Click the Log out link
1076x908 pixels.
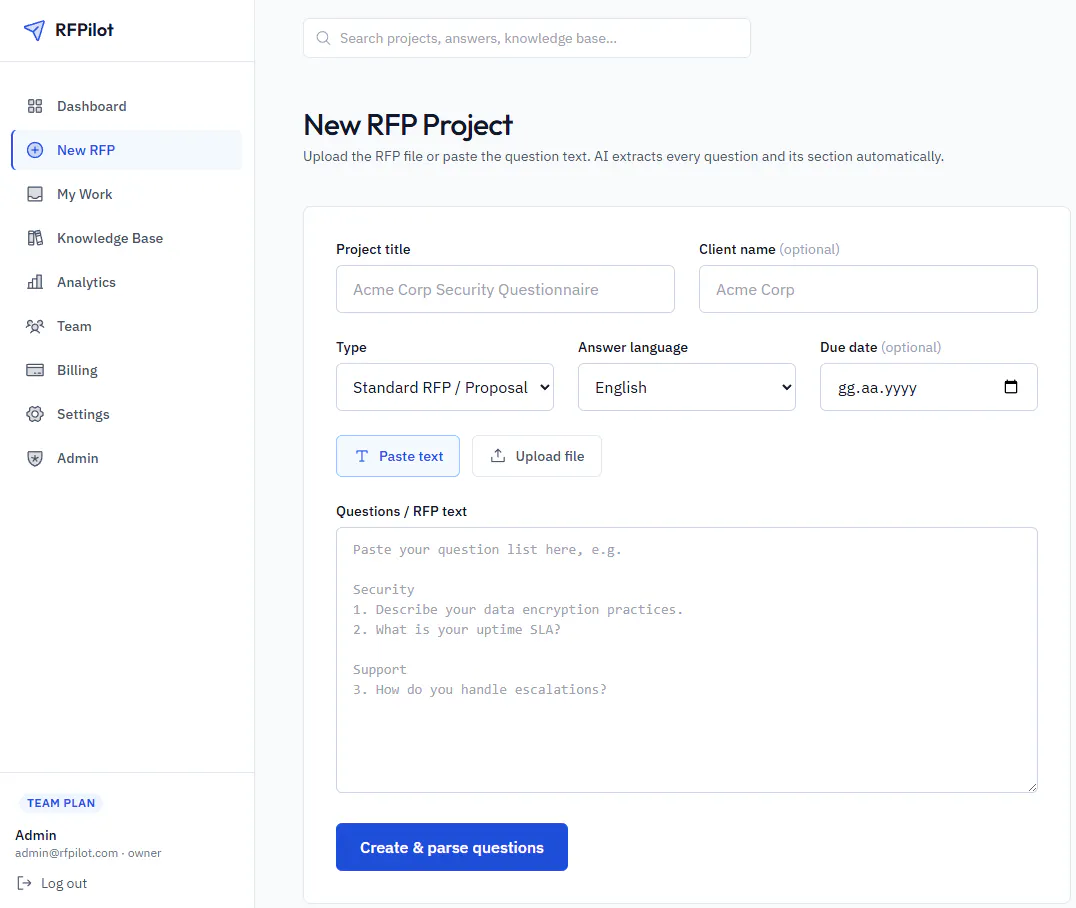pyautogui.click(x=52, y=883)
